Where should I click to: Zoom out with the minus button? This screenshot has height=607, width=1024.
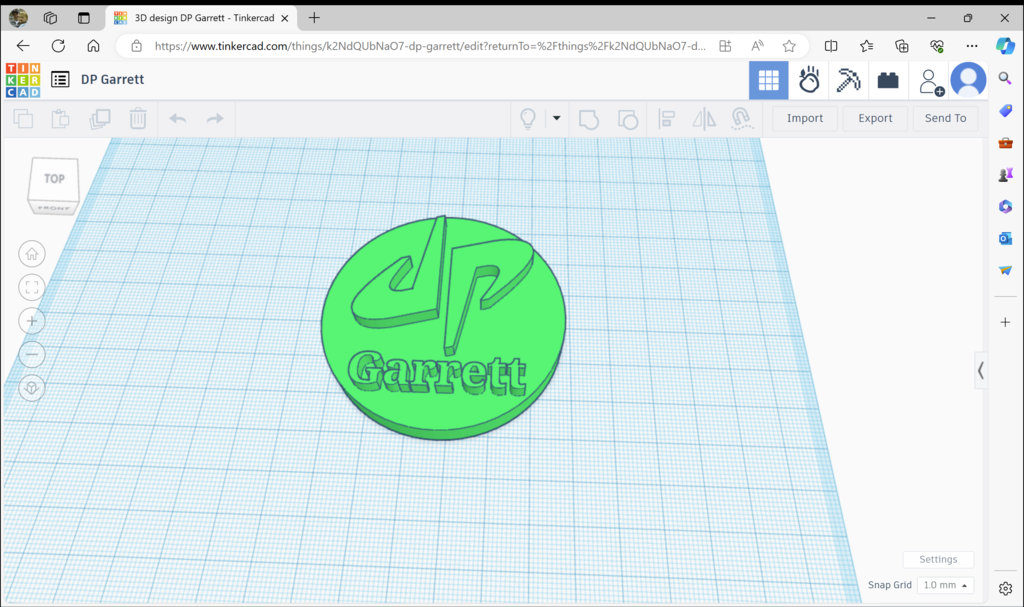[32, 355]
